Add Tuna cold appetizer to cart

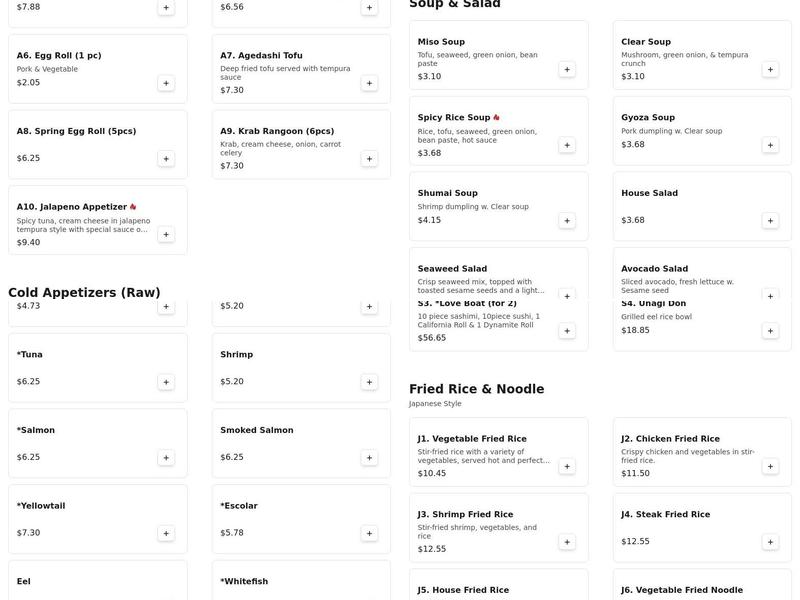coord(166,382)
